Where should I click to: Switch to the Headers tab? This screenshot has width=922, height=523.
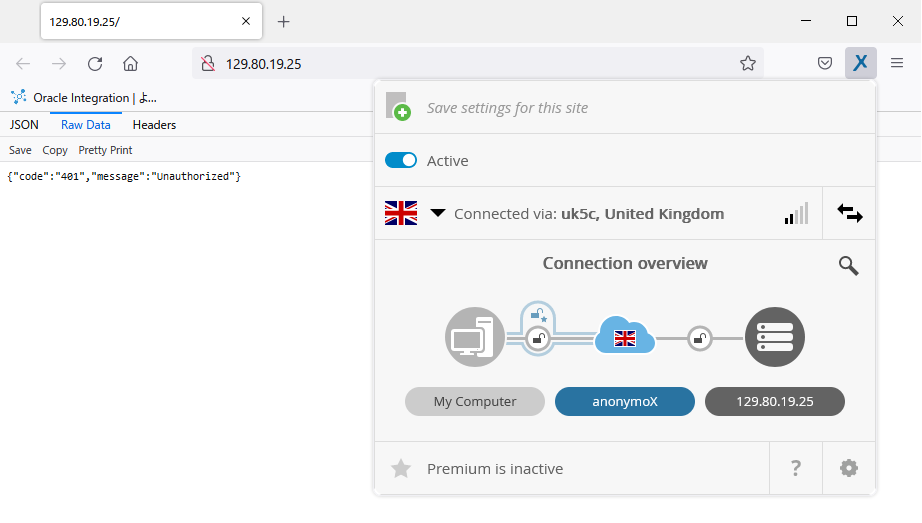pyautogui.click(x=154, y=125)
